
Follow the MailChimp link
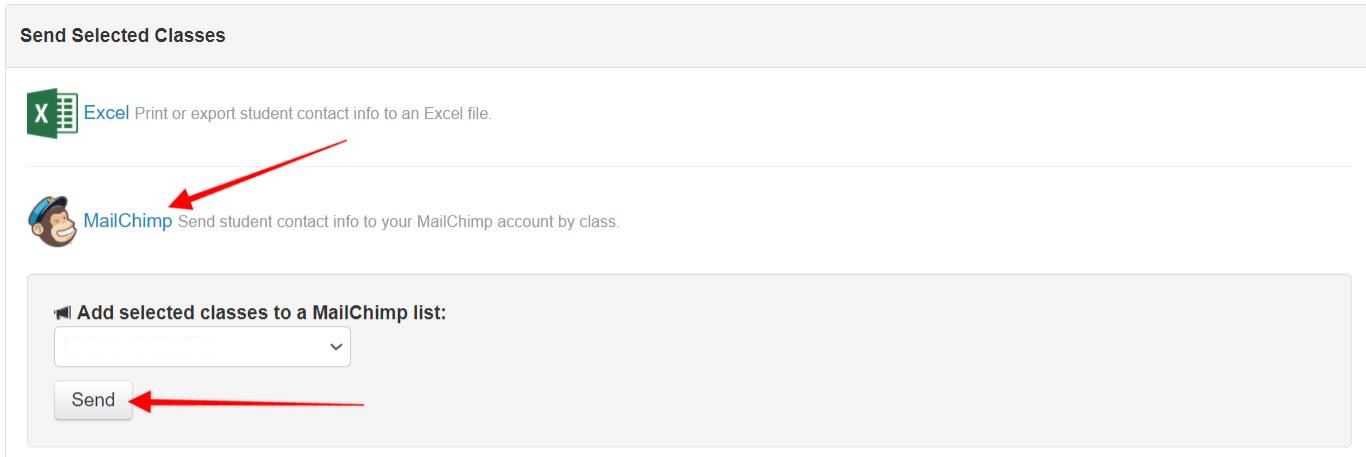[127, 221]
